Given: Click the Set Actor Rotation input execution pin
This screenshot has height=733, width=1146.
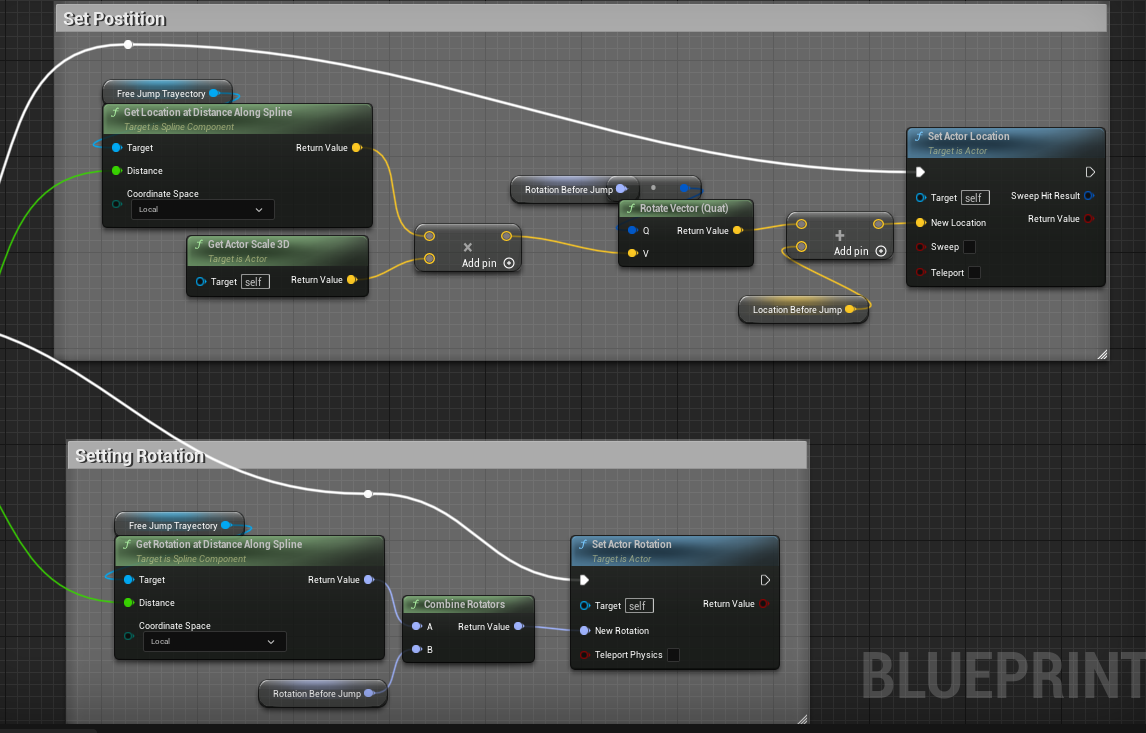Looking at the screenshot, I should click(x=584, y=580).
